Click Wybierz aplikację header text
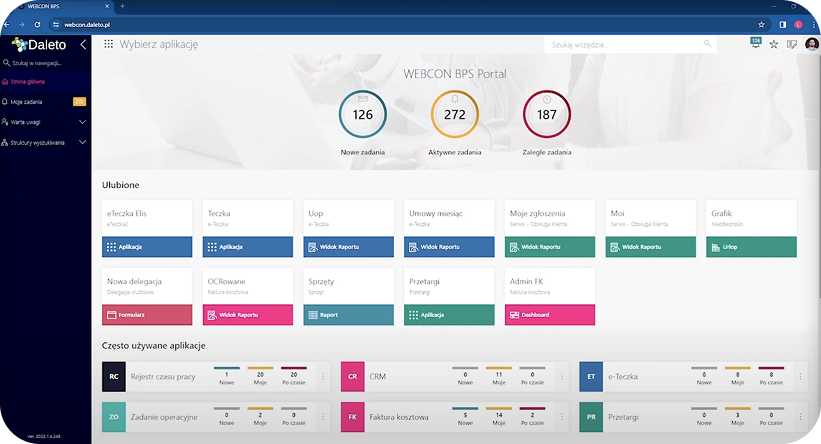Viewport: 821px width, 444px height. (159, 45)
